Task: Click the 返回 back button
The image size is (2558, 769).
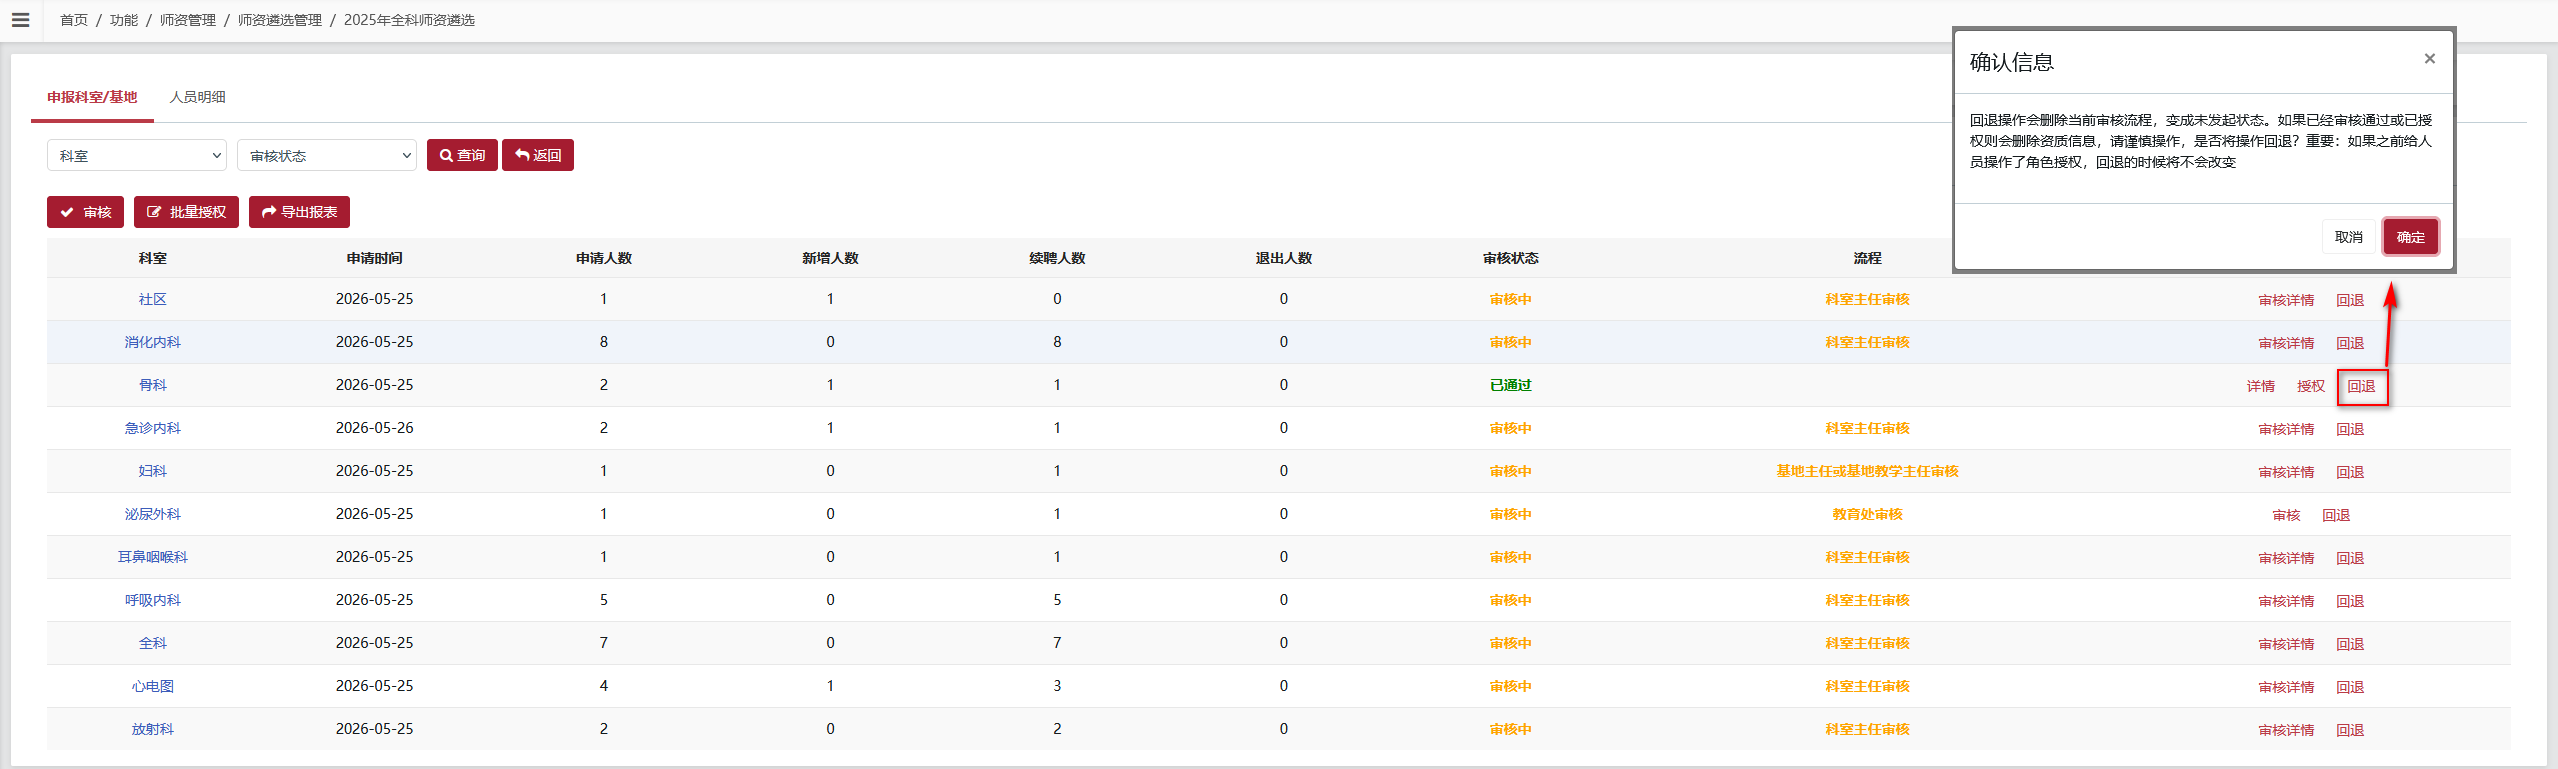Action: tap(538, 155)
